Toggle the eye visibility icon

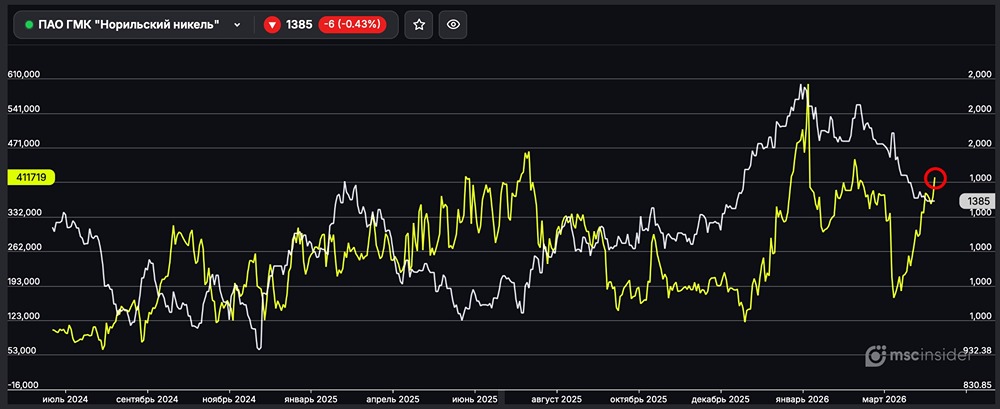tap(453, 24)
